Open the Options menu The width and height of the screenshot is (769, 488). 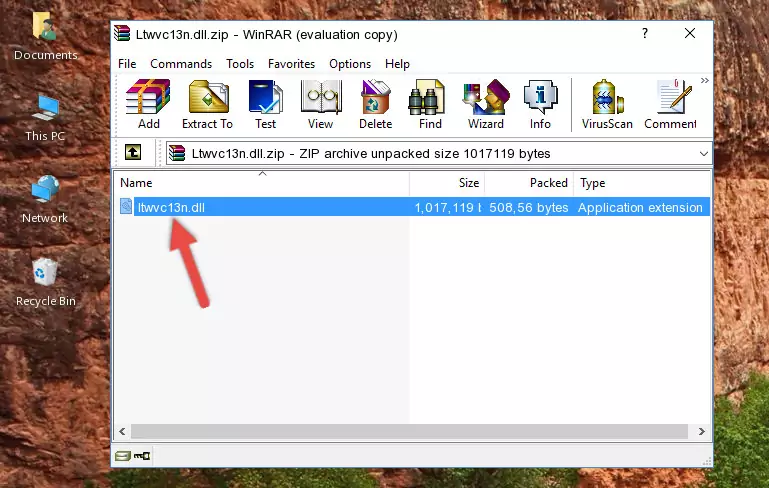pos(350,64)
